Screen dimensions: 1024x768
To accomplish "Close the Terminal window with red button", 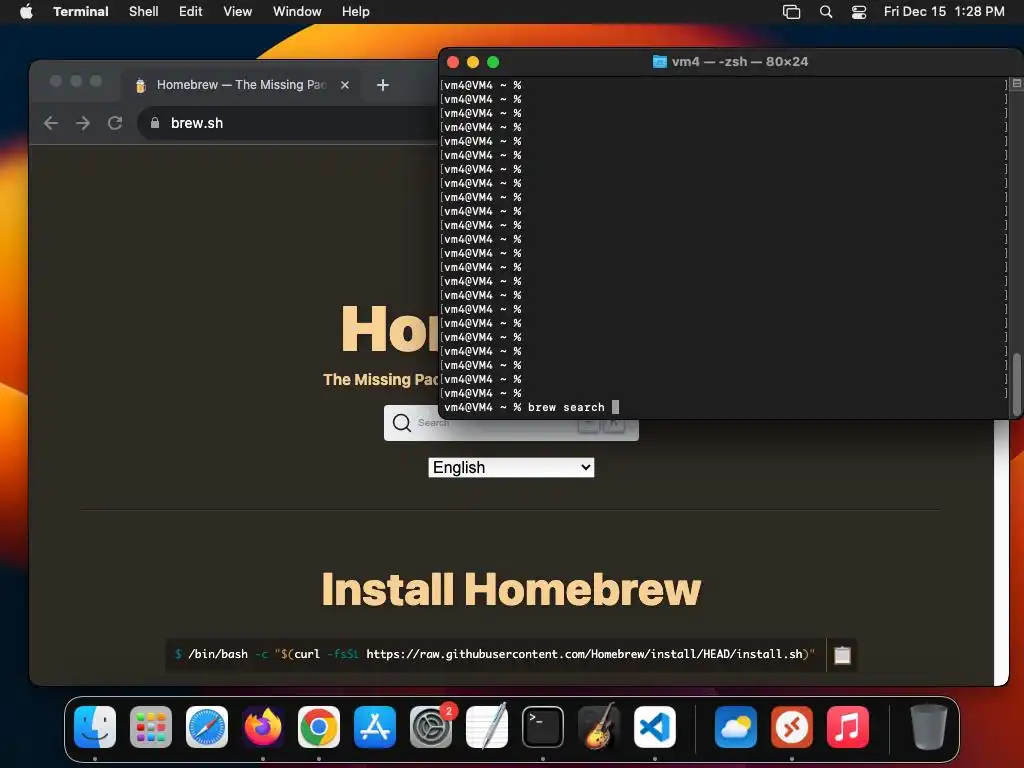I will point(453,62).
